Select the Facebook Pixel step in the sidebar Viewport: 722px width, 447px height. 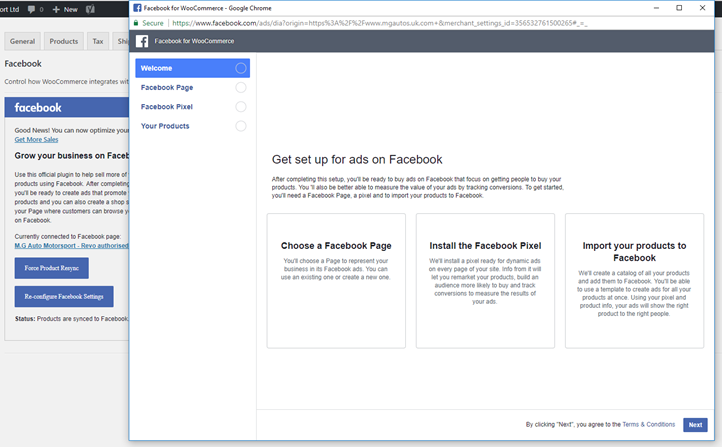(192, 107)
